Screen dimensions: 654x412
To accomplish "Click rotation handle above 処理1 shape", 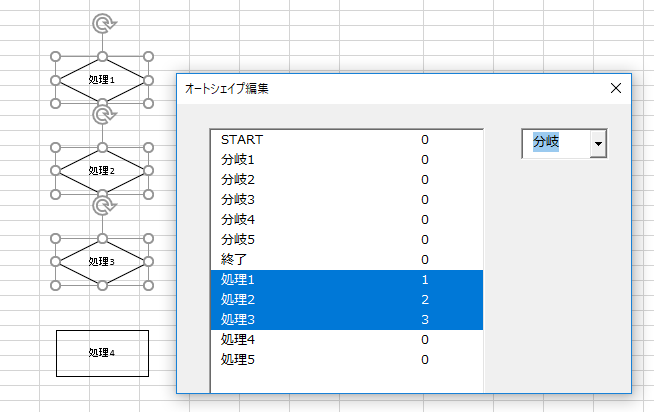I will (x=103, y=23).
